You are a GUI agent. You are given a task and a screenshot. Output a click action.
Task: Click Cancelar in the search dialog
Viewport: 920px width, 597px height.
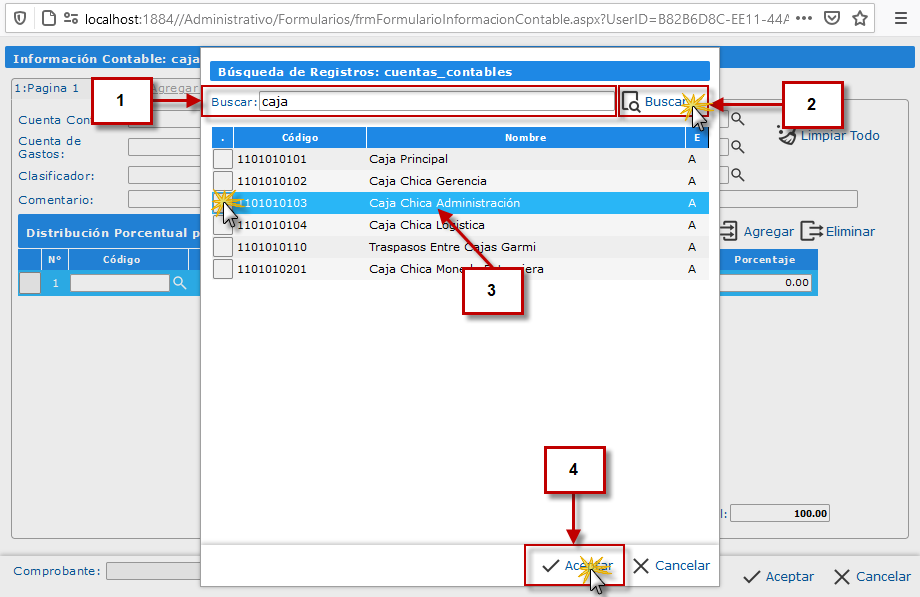pos(671,565)
